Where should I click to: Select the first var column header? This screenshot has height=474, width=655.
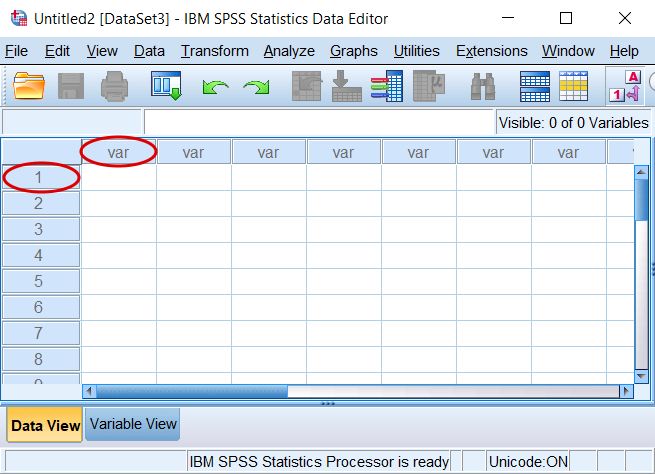(x=119, y=152)
